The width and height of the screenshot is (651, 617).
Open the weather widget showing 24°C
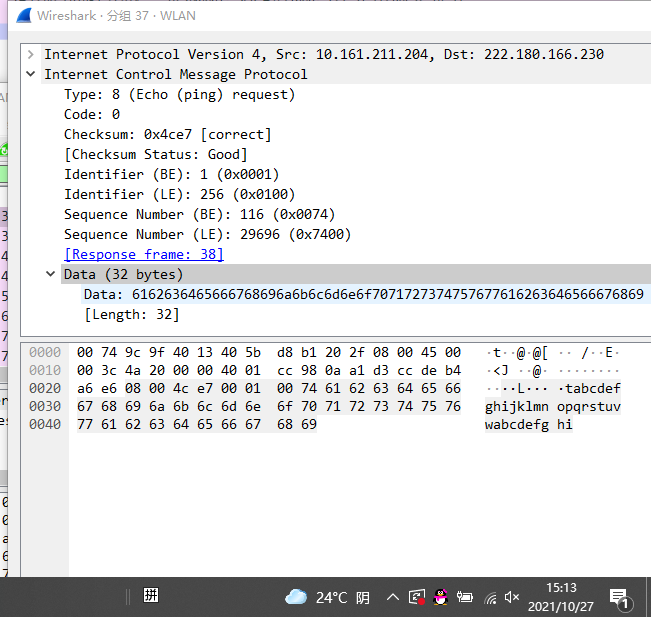(x=327, y=597)
